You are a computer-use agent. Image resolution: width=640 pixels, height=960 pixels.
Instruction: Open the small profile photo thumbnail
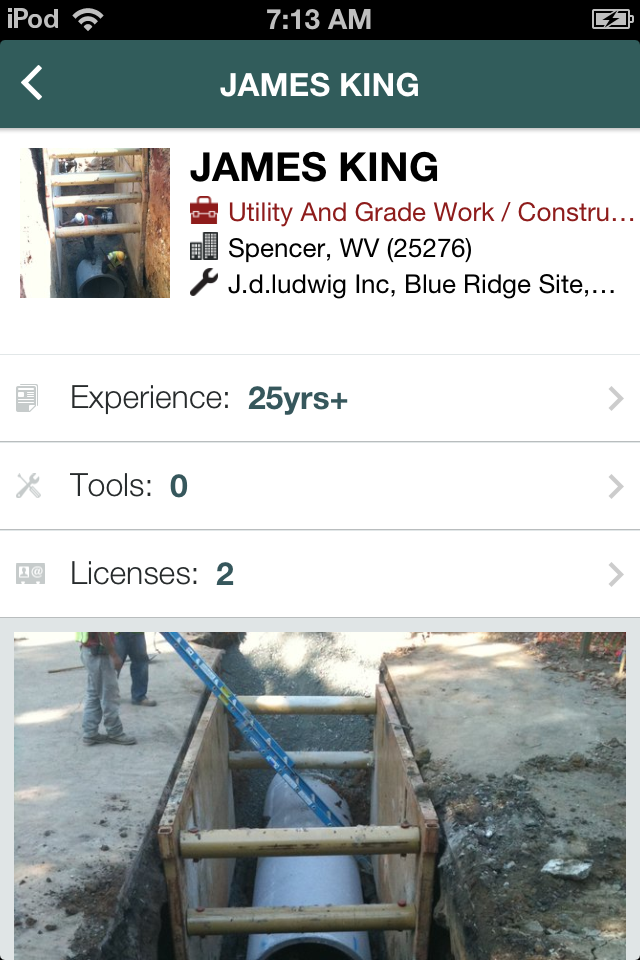(94, 222)
